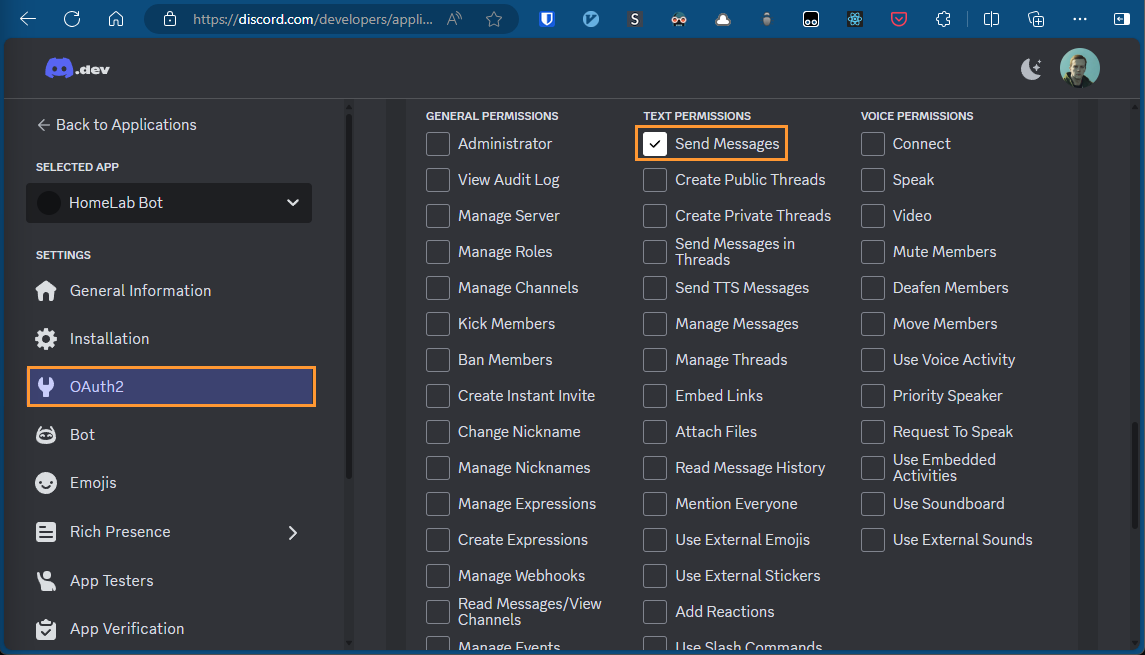The height and width of the screenshot is (655, 1145).
Task: Expand the Rich Presence submenu
Action: [293, 532]
